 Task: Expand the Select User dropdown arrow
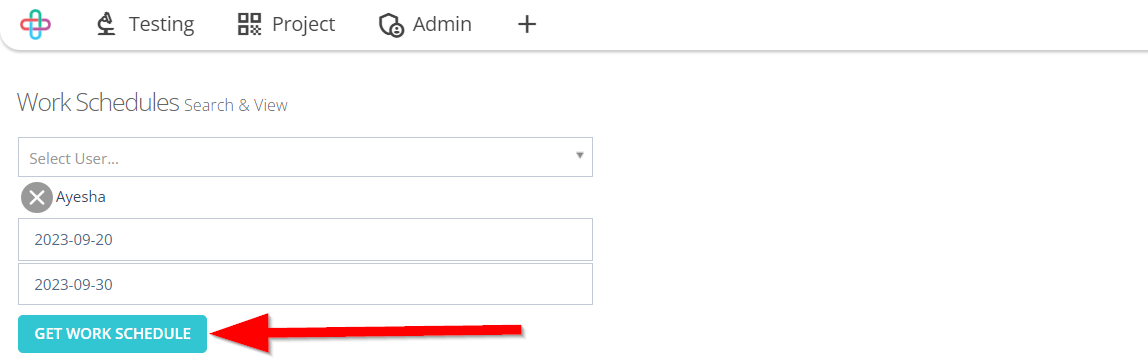click(579, 156)
